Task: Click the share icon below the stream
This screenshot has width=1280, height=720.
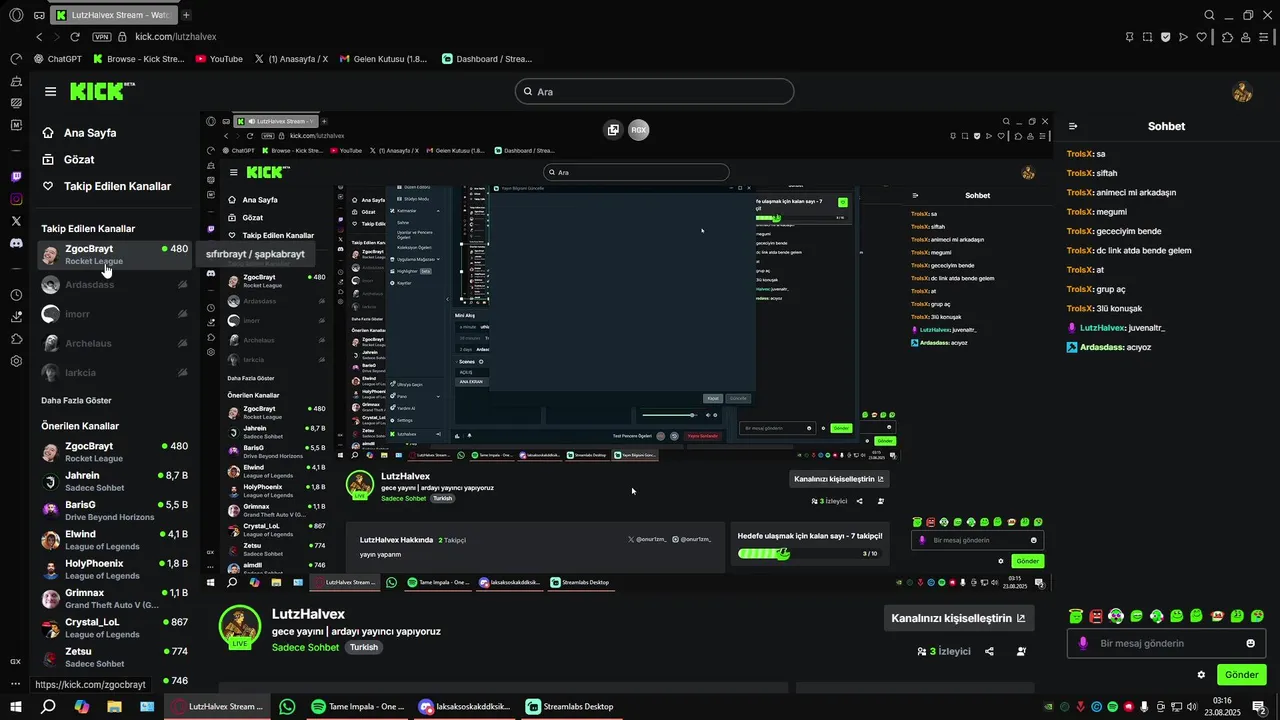Action: tap(989, 651)
